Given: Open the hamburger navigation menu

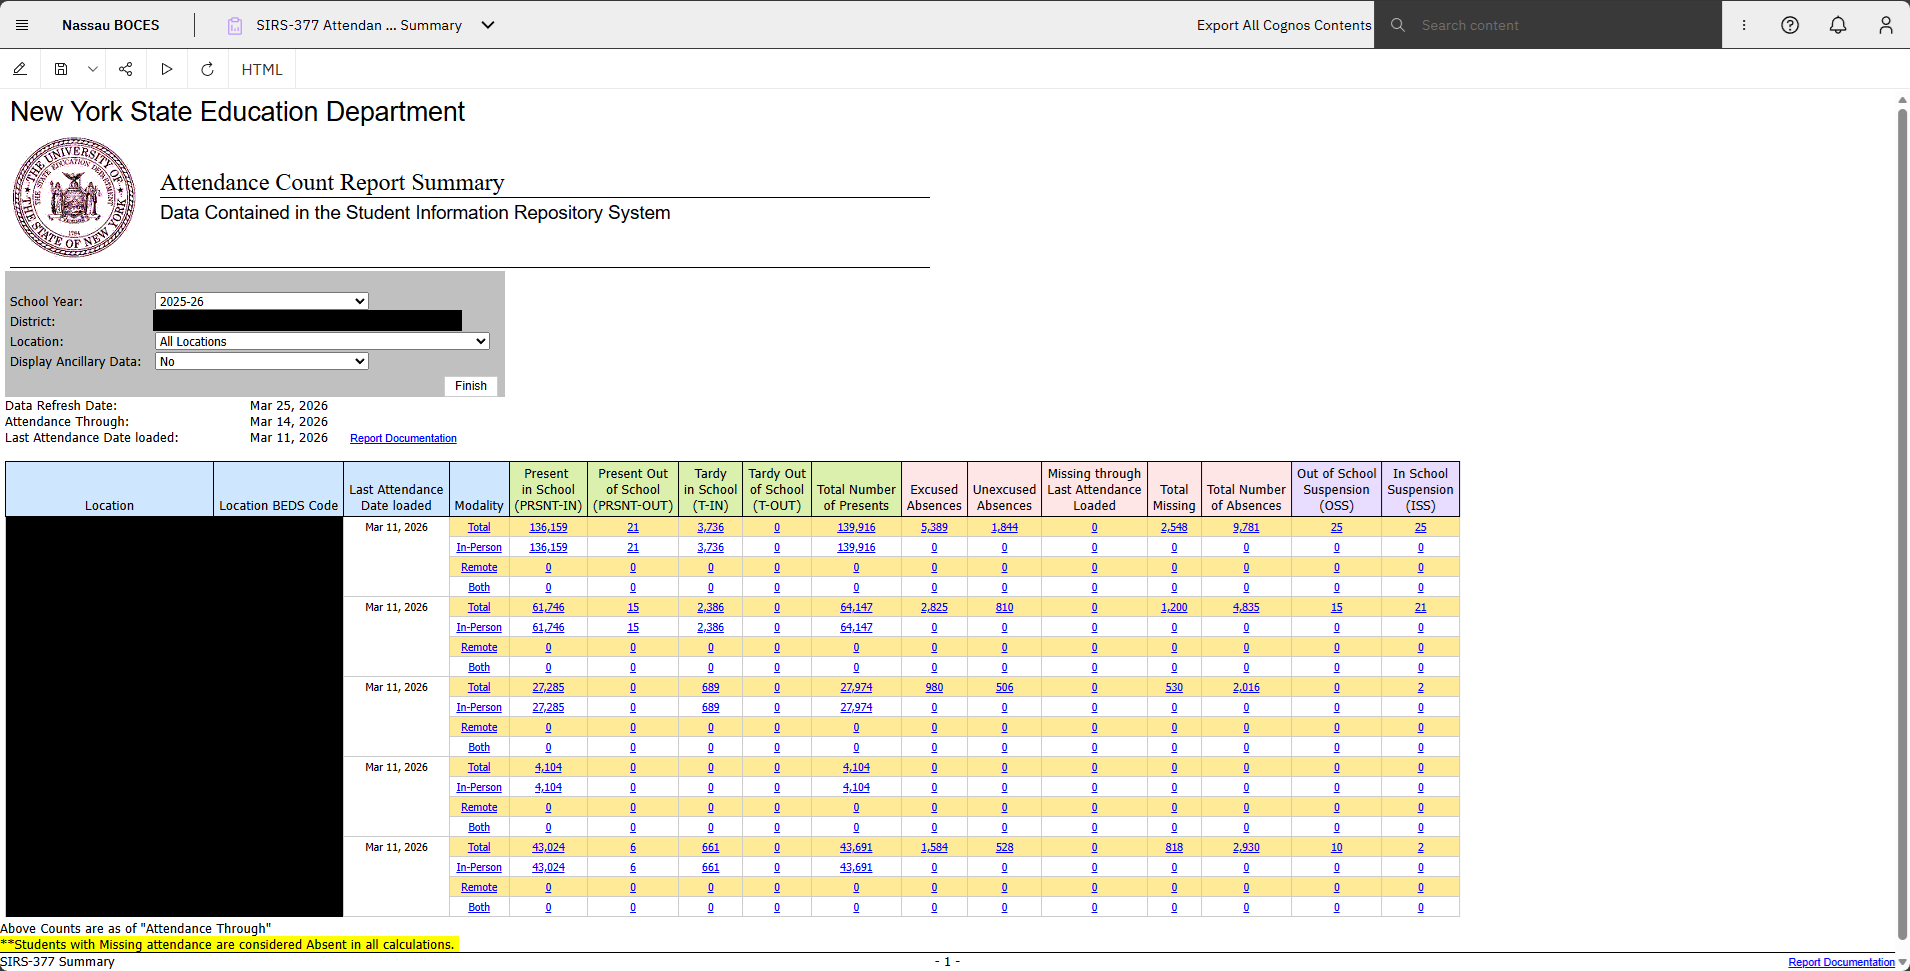Looking at the screenshot, I should click(22, 25).
